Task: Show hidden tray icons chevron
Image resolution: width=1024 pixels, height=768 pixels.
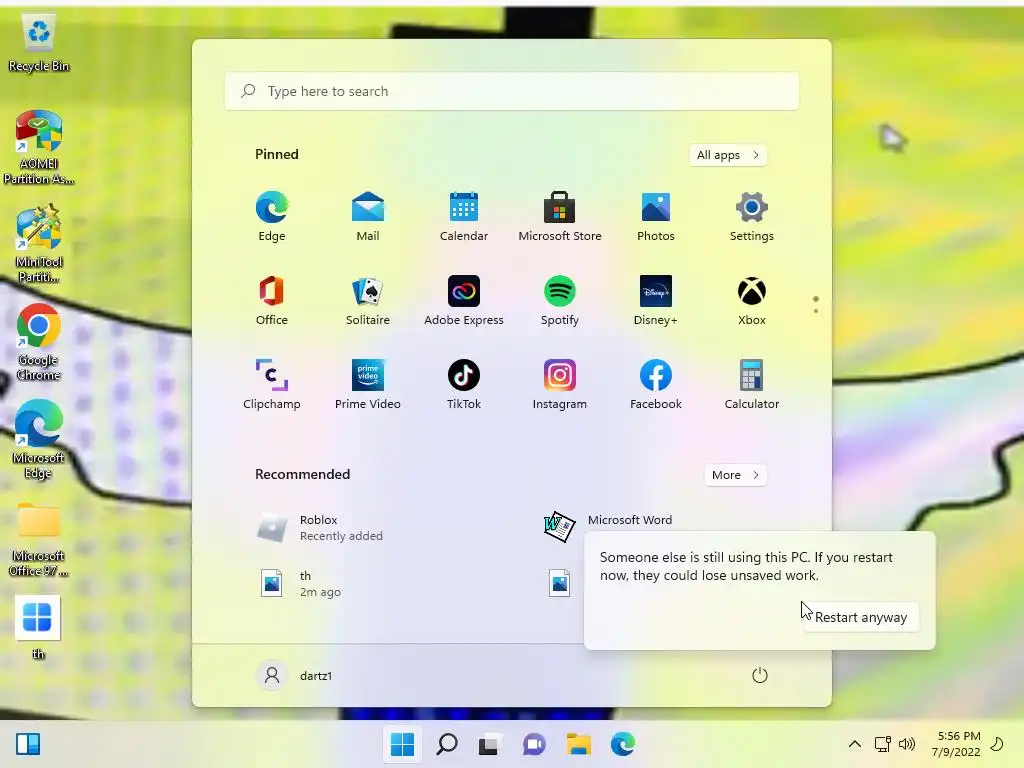Action: point(854,744)
